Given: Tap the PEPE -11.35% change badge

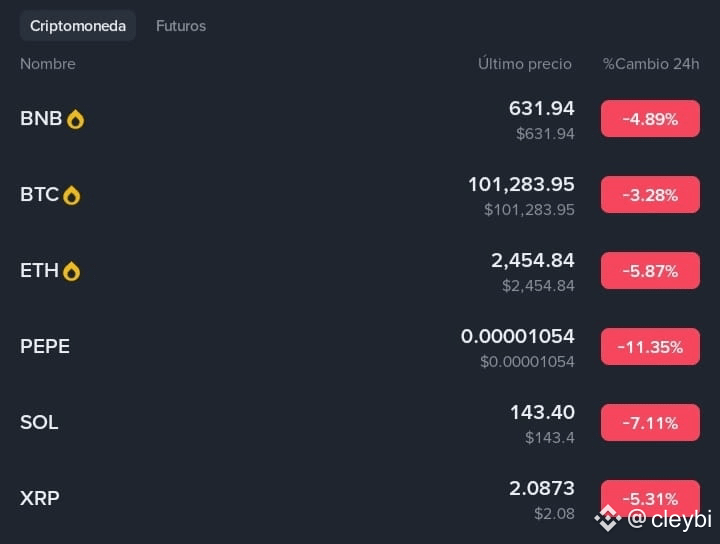Looking at the screenshot, I should coord(650,347).
